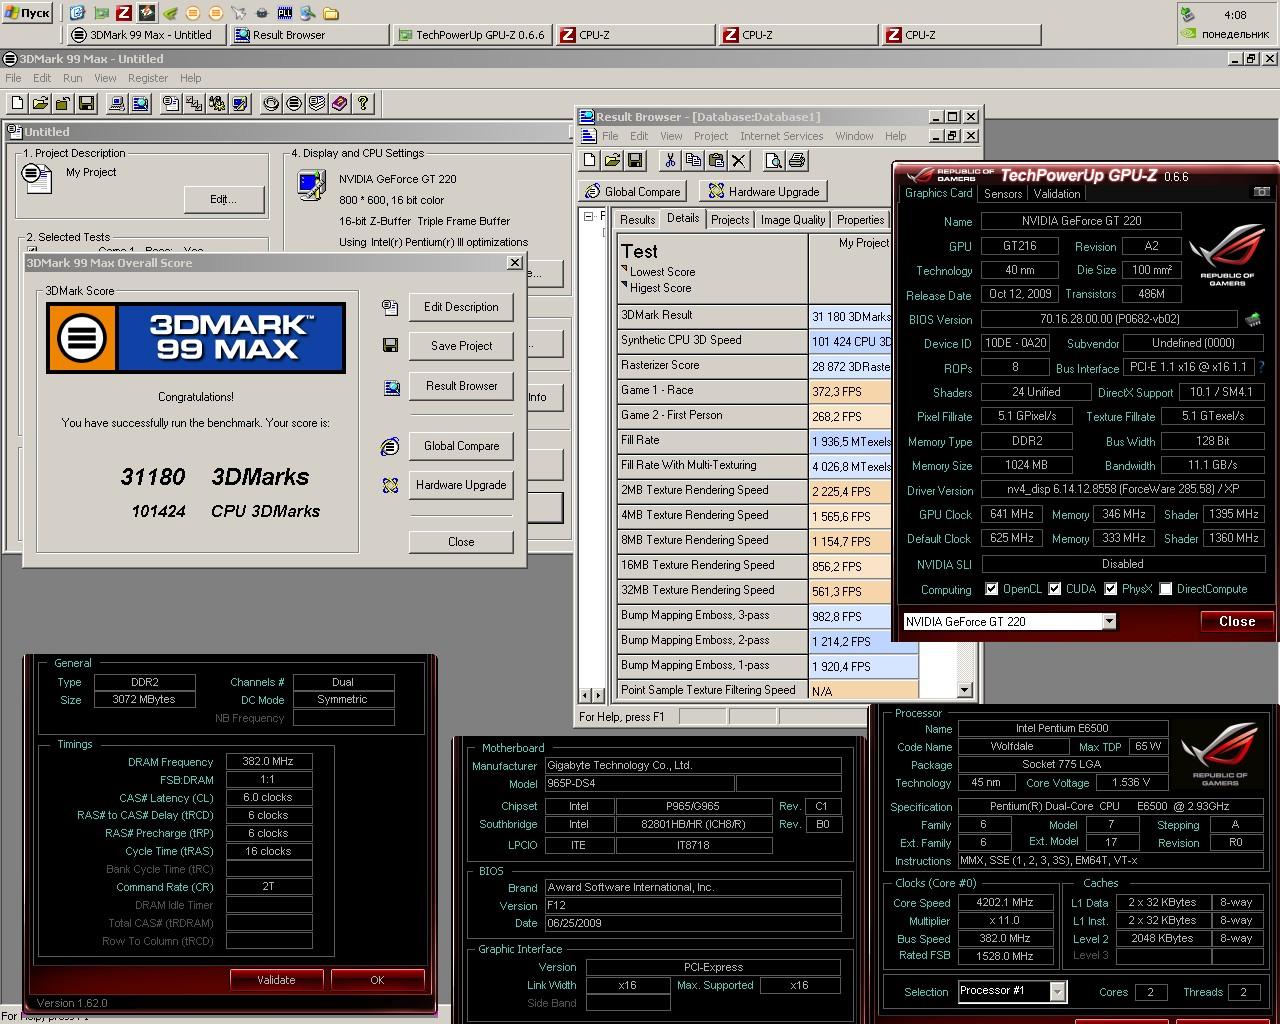
Task: Click the Save floppy icon in Result Browser toolbar
Action: 635,160
